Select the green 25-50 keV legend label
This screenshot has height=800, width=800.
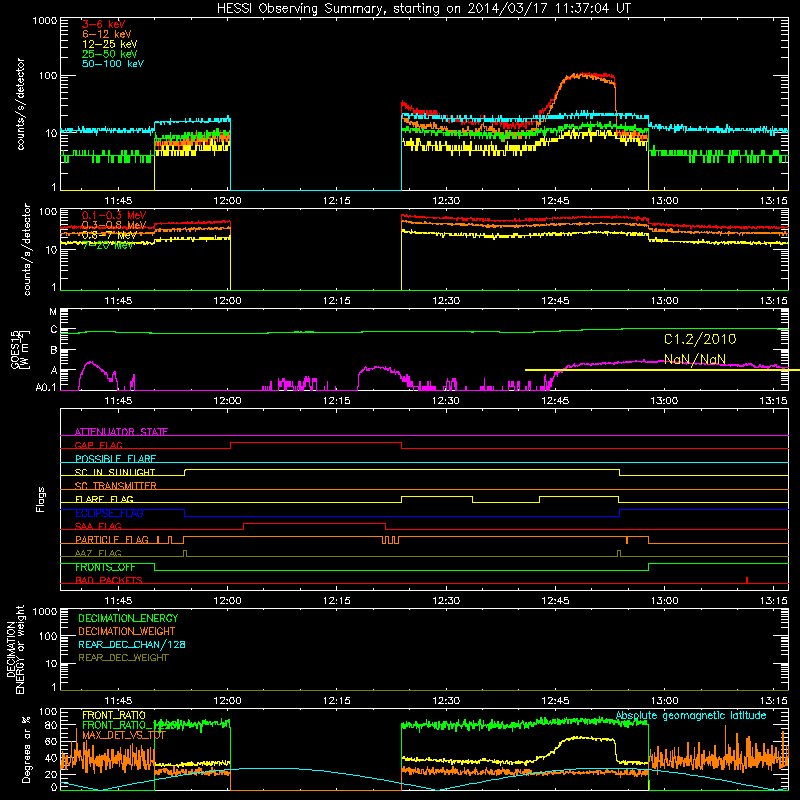pos(110,54)
